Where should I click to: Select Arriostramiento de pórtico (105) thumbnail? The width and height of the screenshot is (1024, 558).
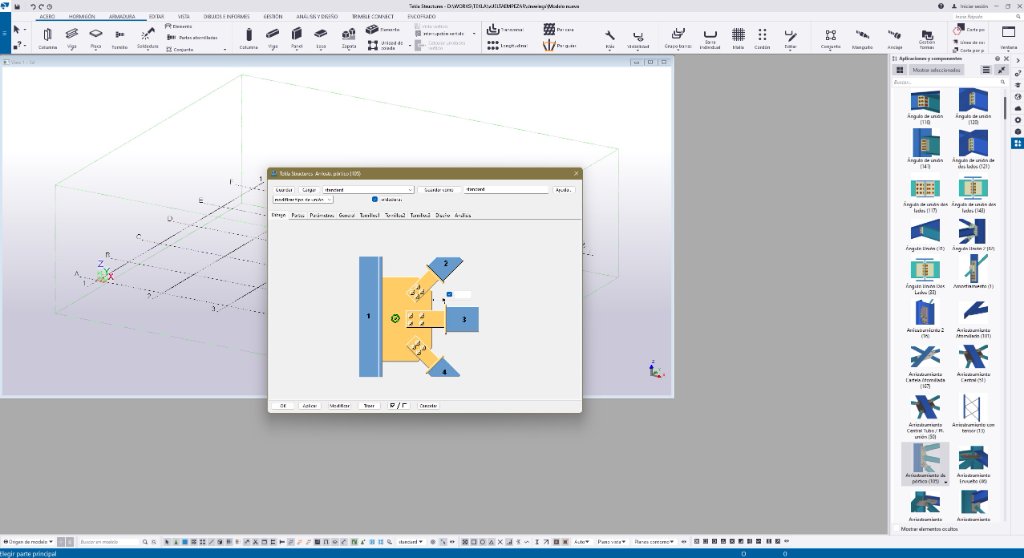[x=925, y=464]
